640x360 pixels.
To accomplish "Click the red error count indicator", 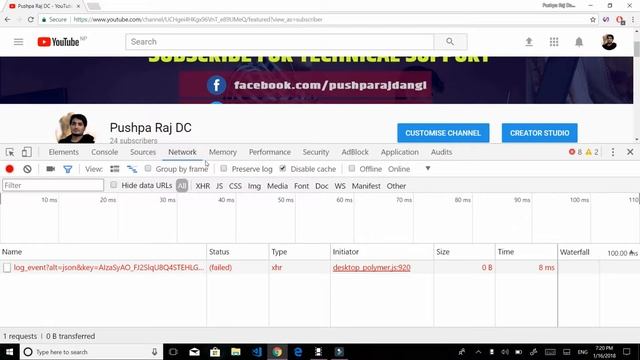I will pos(576,152).
